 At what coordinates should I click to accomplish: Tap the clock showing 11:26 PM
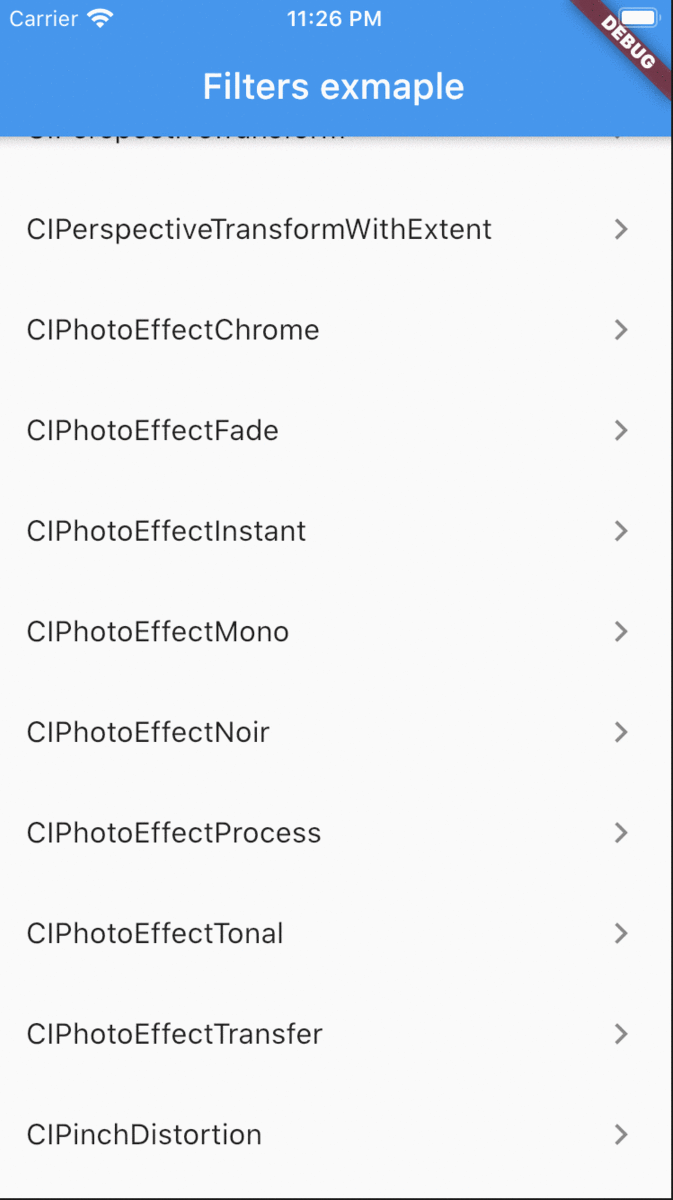[x=334, y=17]
